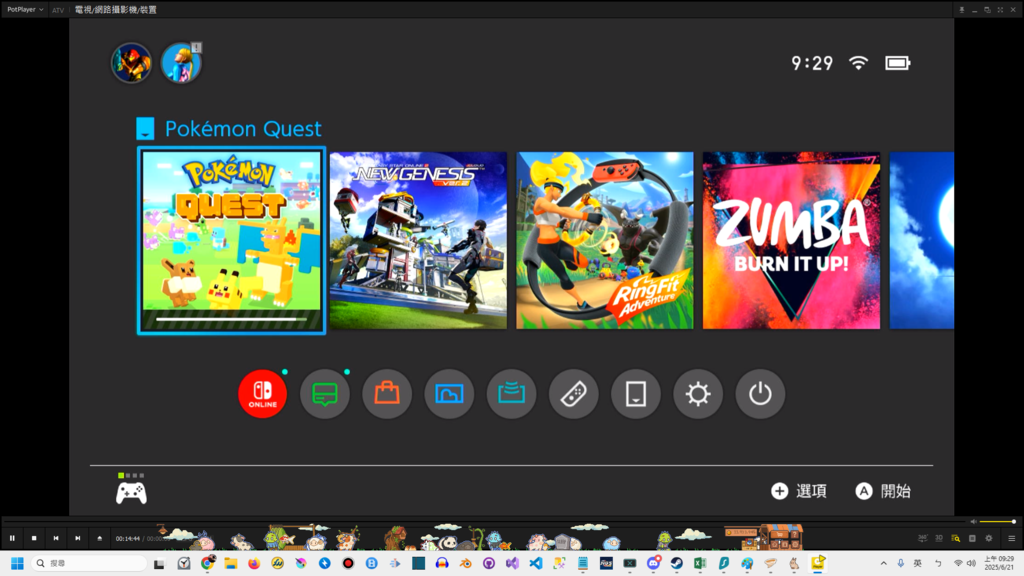
Task: Open Steam from the taskbar
Action: pyautogui.click(x=677, y=563)
